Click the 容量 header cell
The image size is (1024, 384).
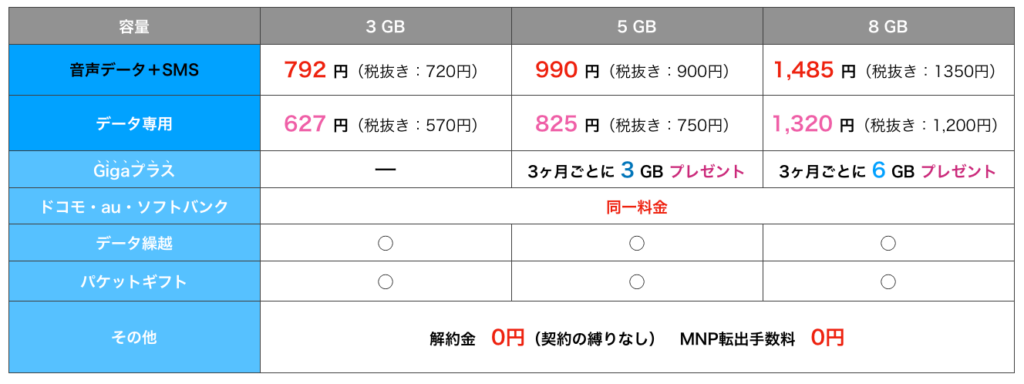tap(135, 26)
